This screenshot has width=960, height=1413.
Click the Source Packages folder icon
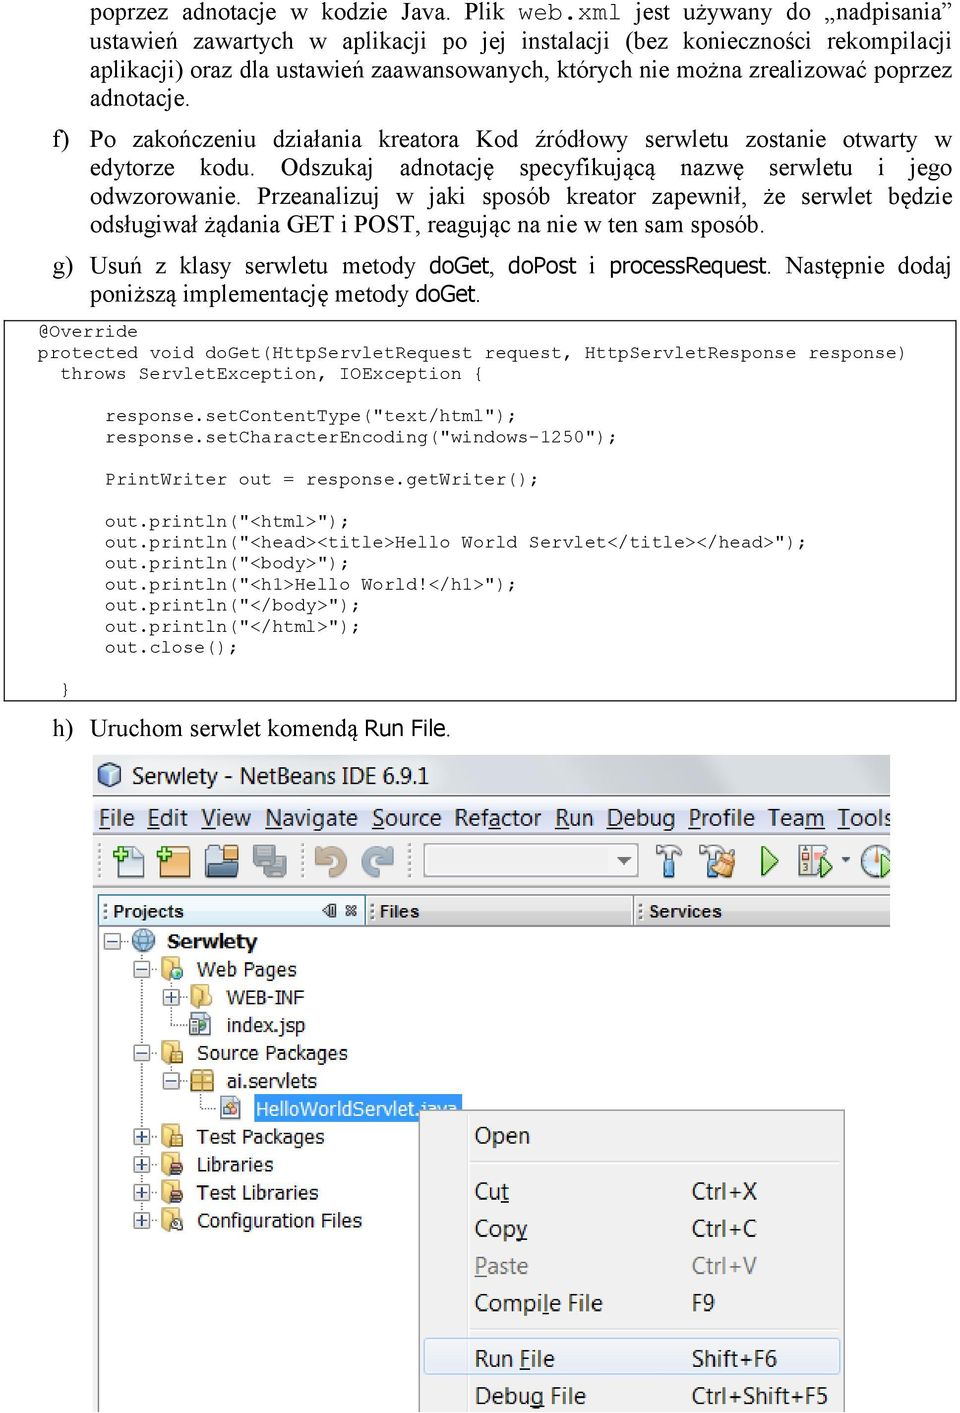point(173,1052)
